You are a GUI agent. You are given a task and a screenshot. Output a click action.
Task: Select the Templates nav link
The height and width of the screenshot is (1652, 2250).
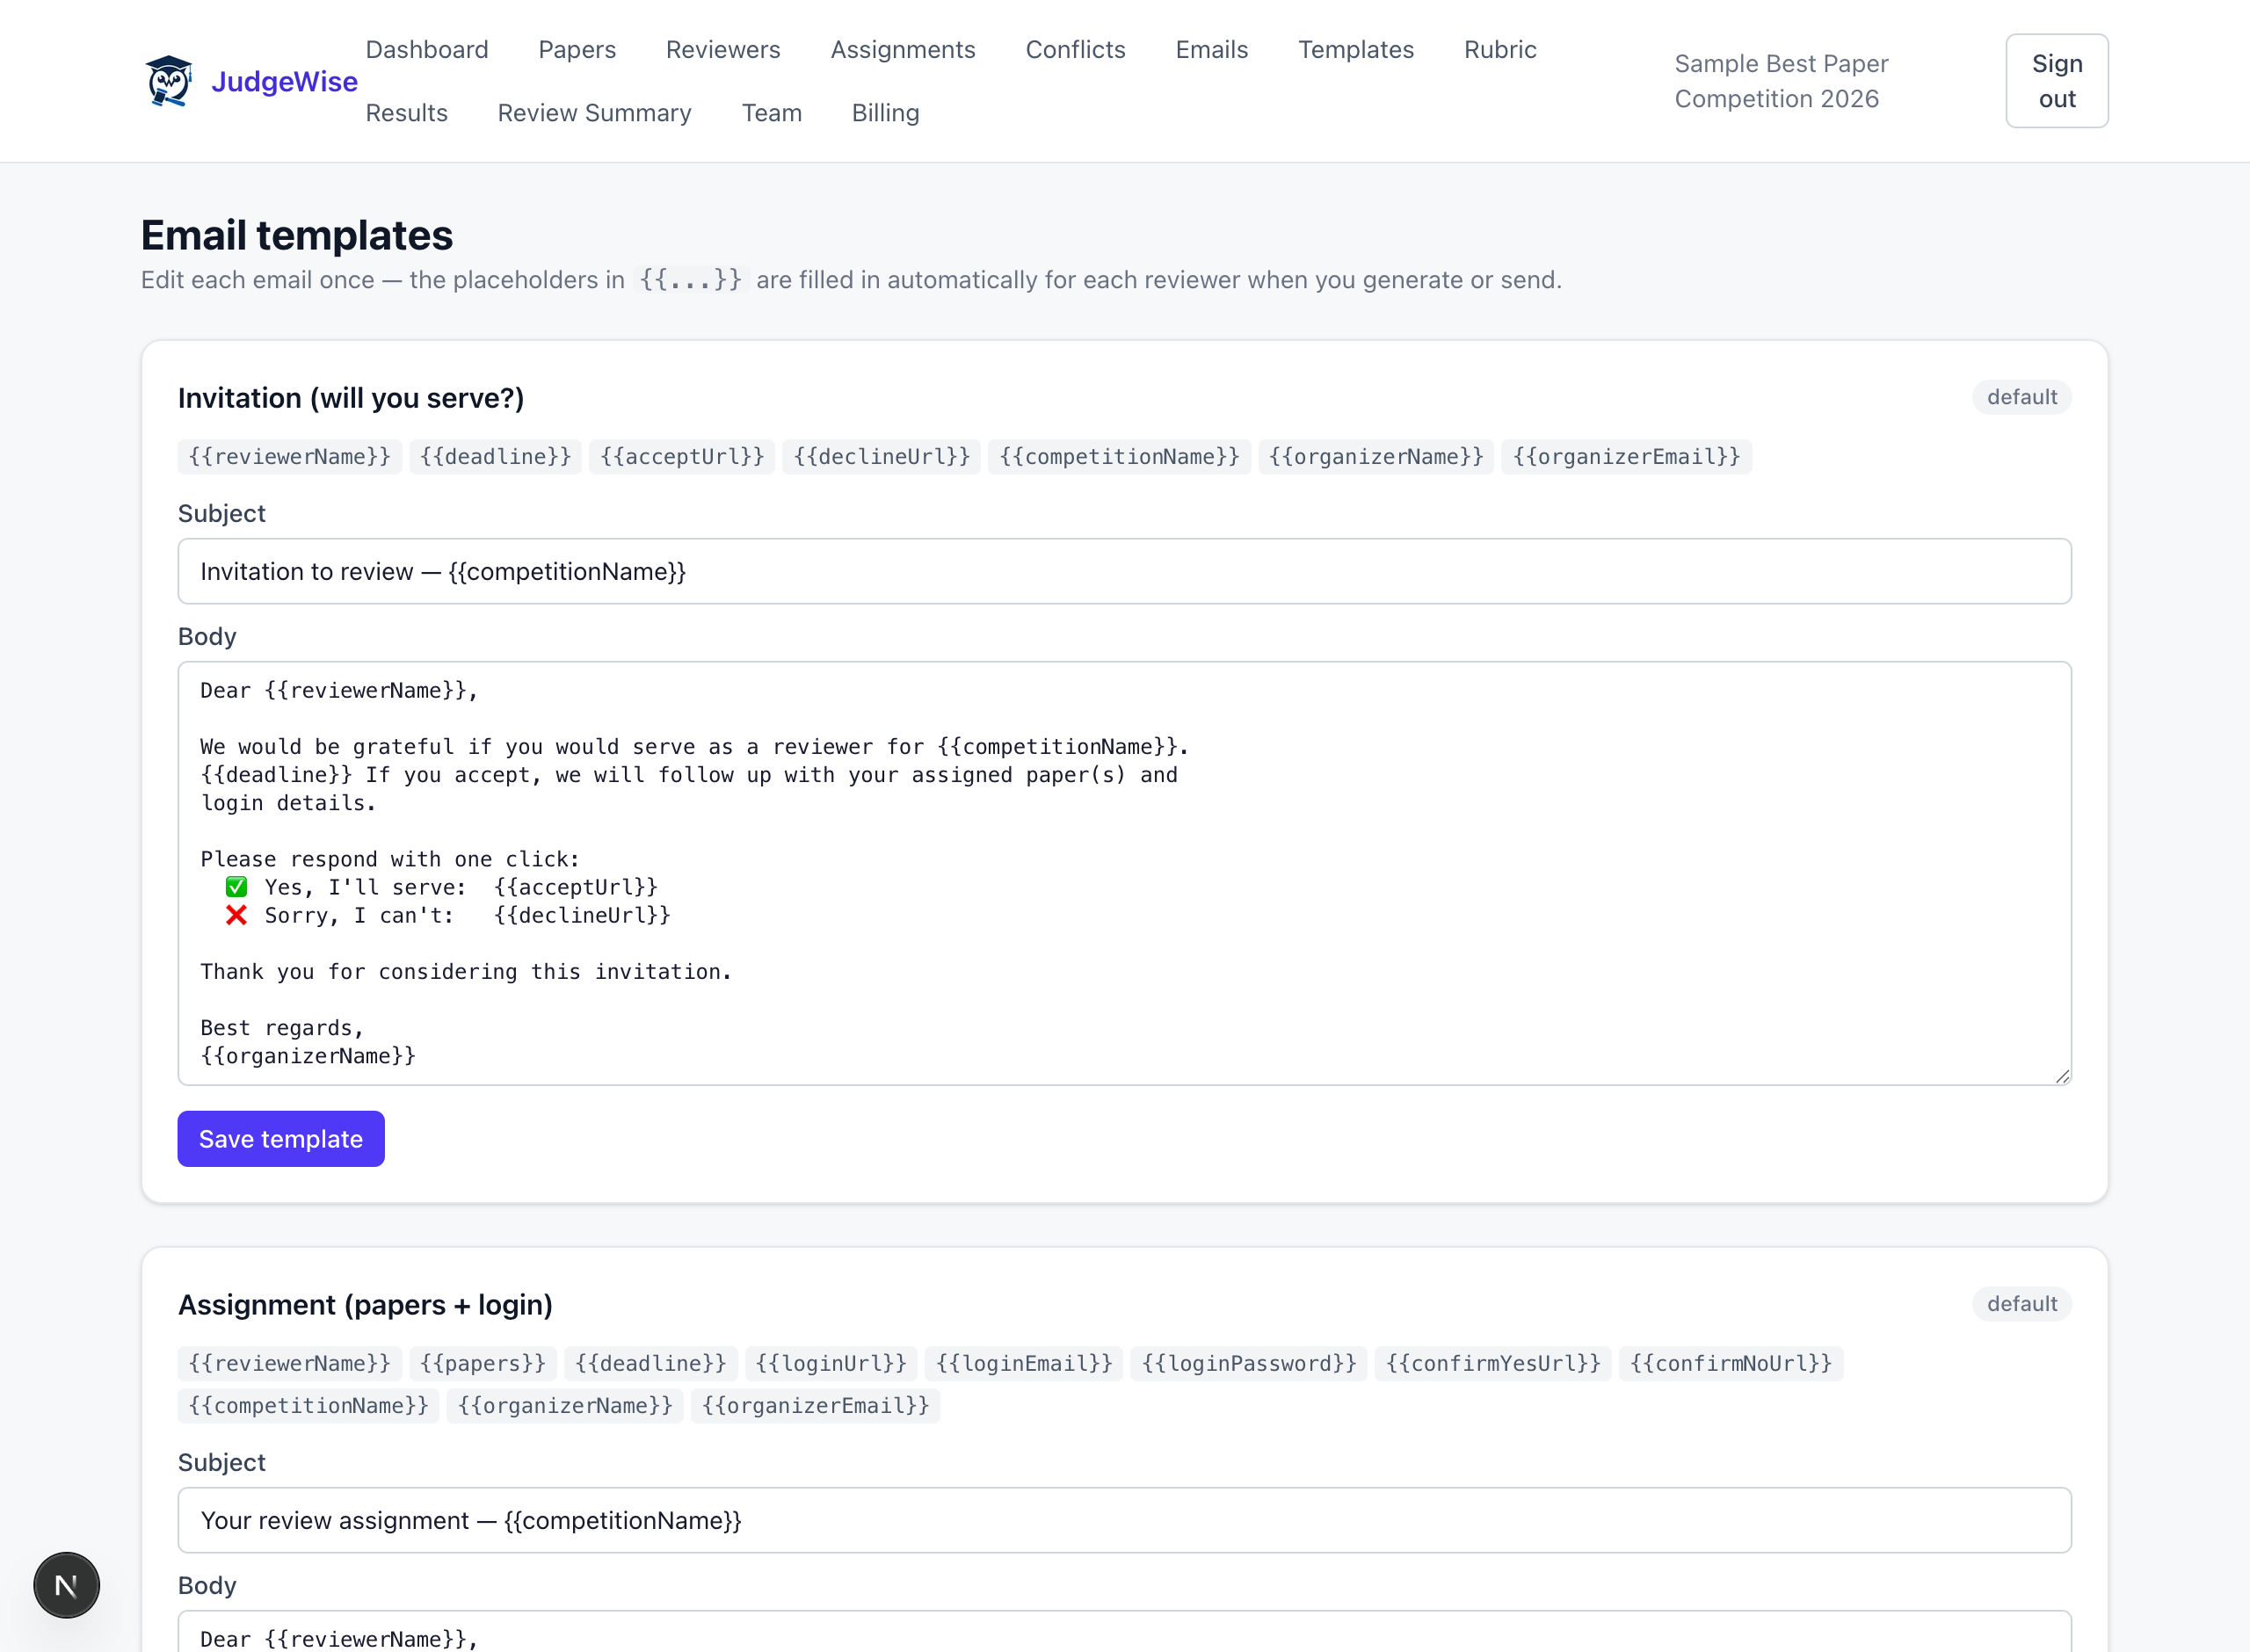click(x=1355, y=49)
